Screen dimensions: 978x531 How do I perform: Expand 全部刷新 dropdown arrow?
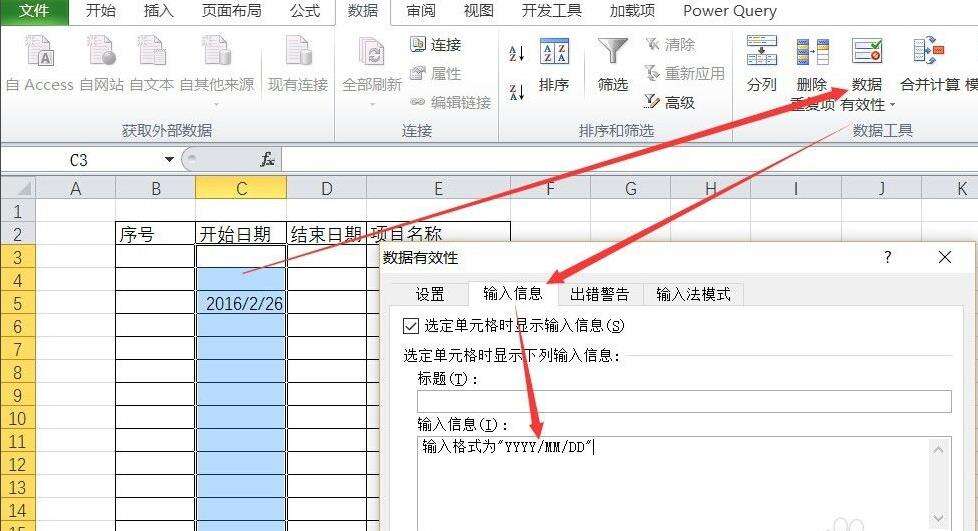tap(372, 104)
